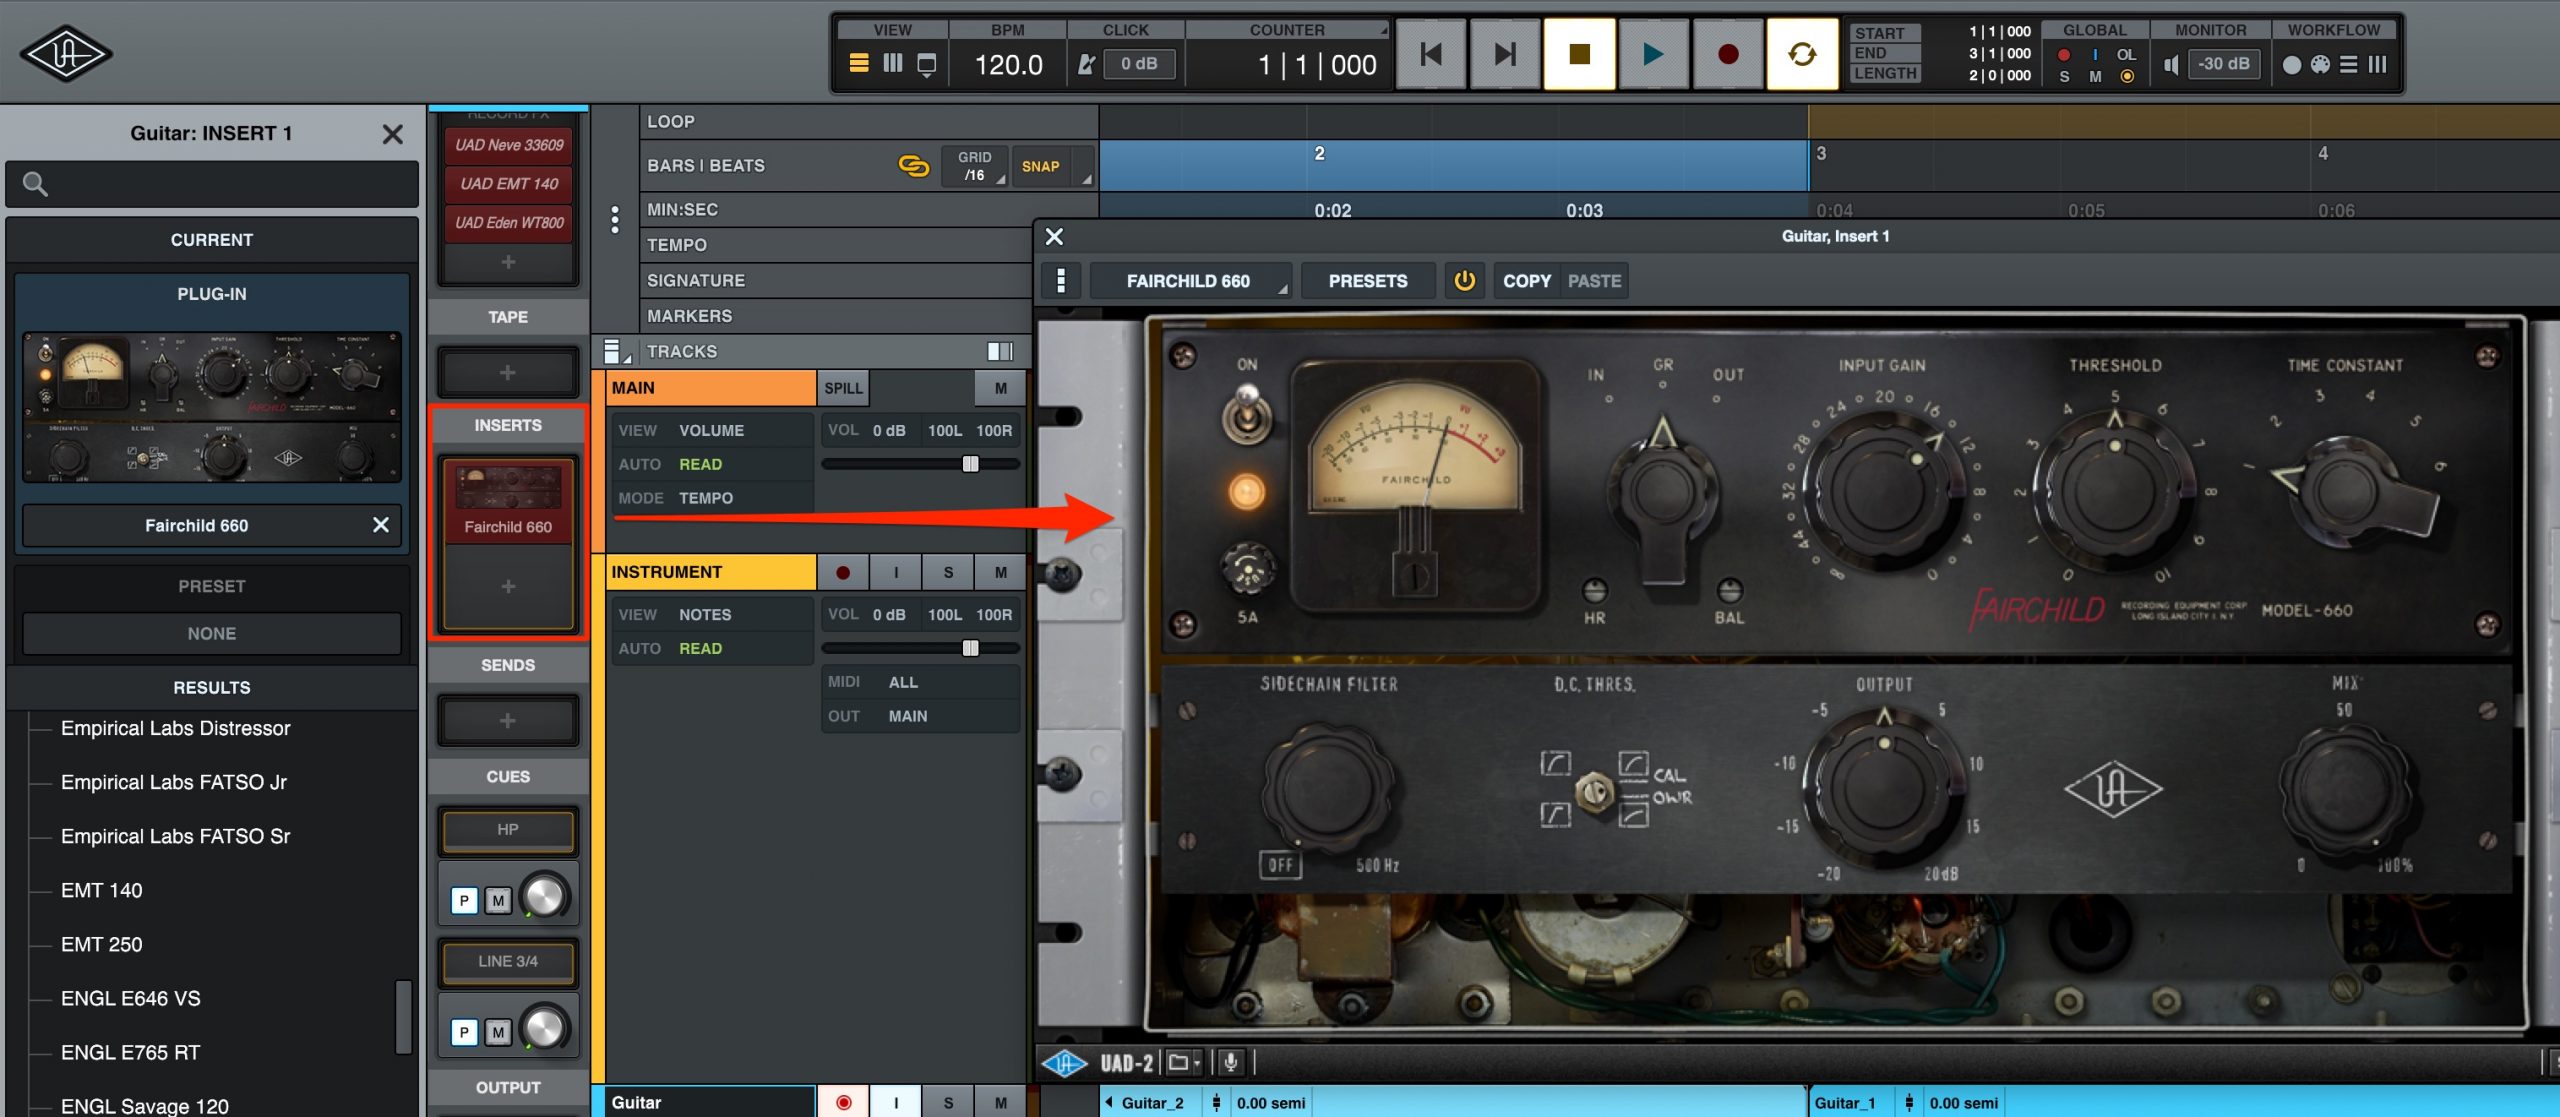
Task: Click the MONITOR speaker icon
Action: point(2170,65)
